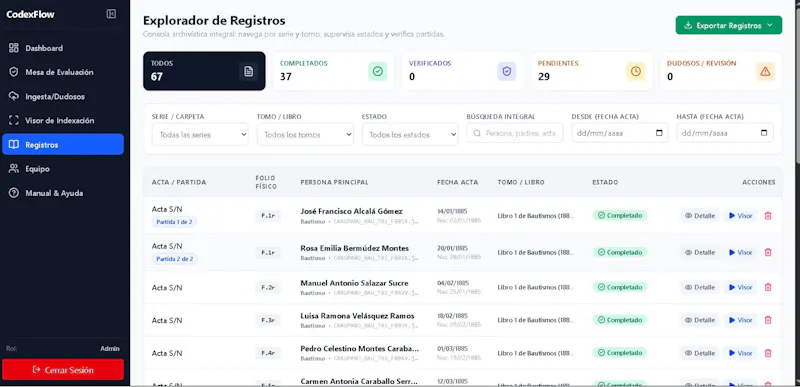Click date 14/01/1885 in first row
The height and width of the screenshot is (387, 800).
[x=453, y=211]
